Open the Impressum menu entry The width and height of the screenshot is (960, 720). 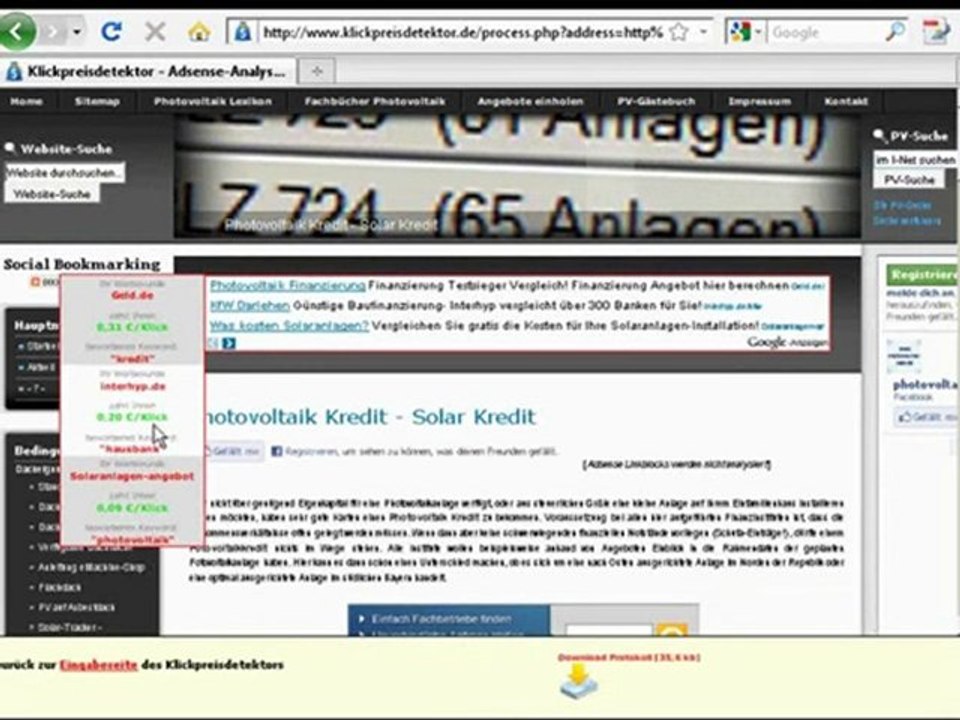pyautogui.click(x=759, y=101)
